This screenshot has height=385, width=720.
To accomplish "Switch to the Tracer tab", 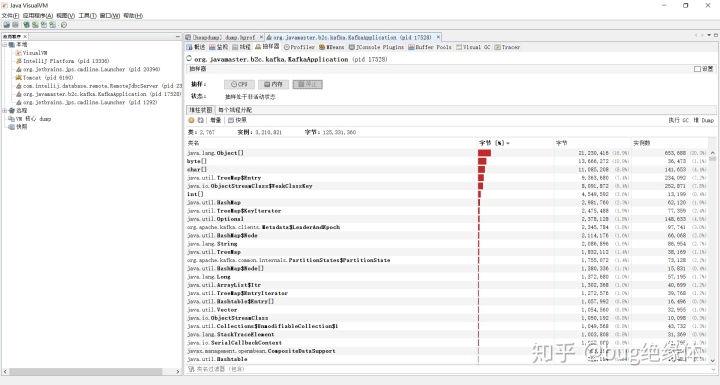I will click(x=507, y=47).
